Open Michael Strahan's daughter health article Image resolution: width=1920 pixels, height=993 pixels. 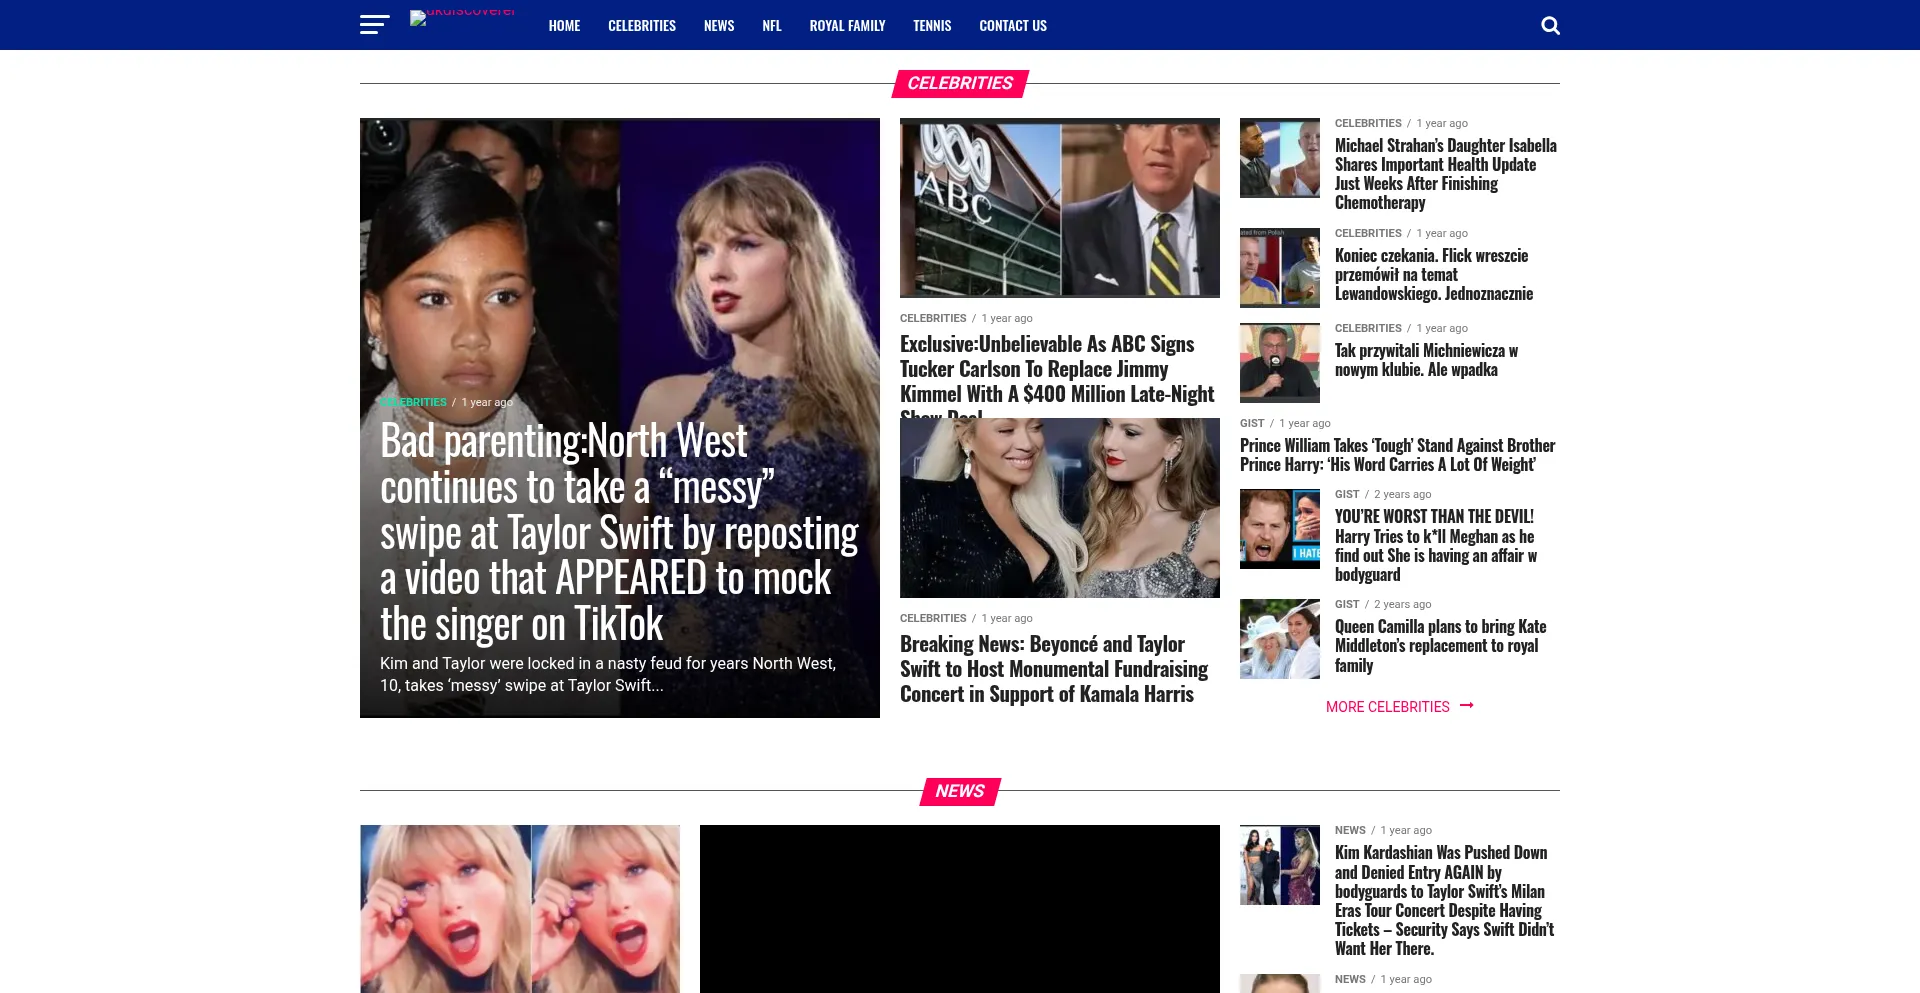[1445, 174]
